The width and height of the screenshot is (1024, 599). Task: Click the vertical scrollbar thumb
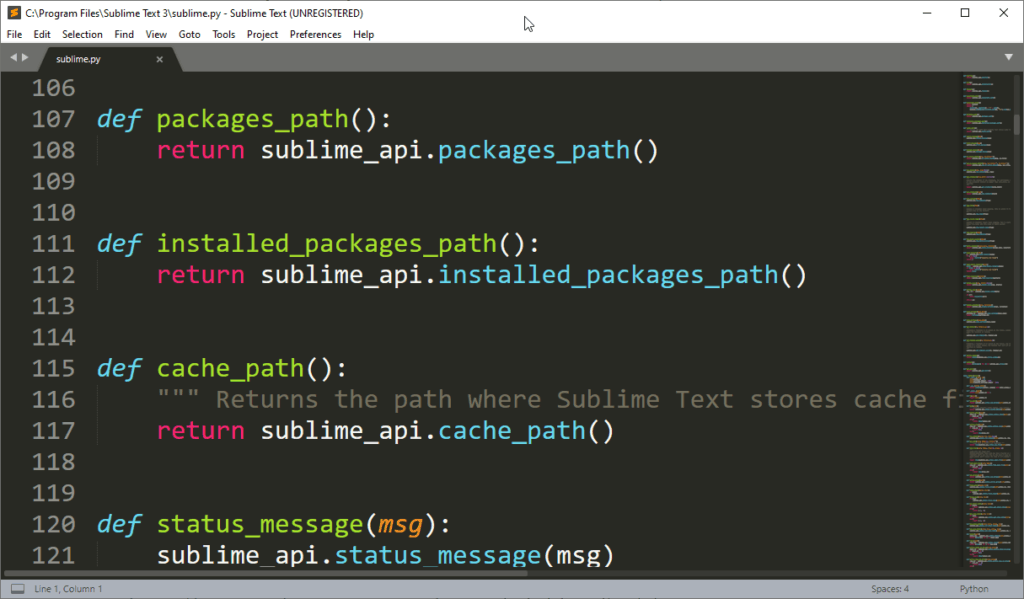click(1017, 124)
